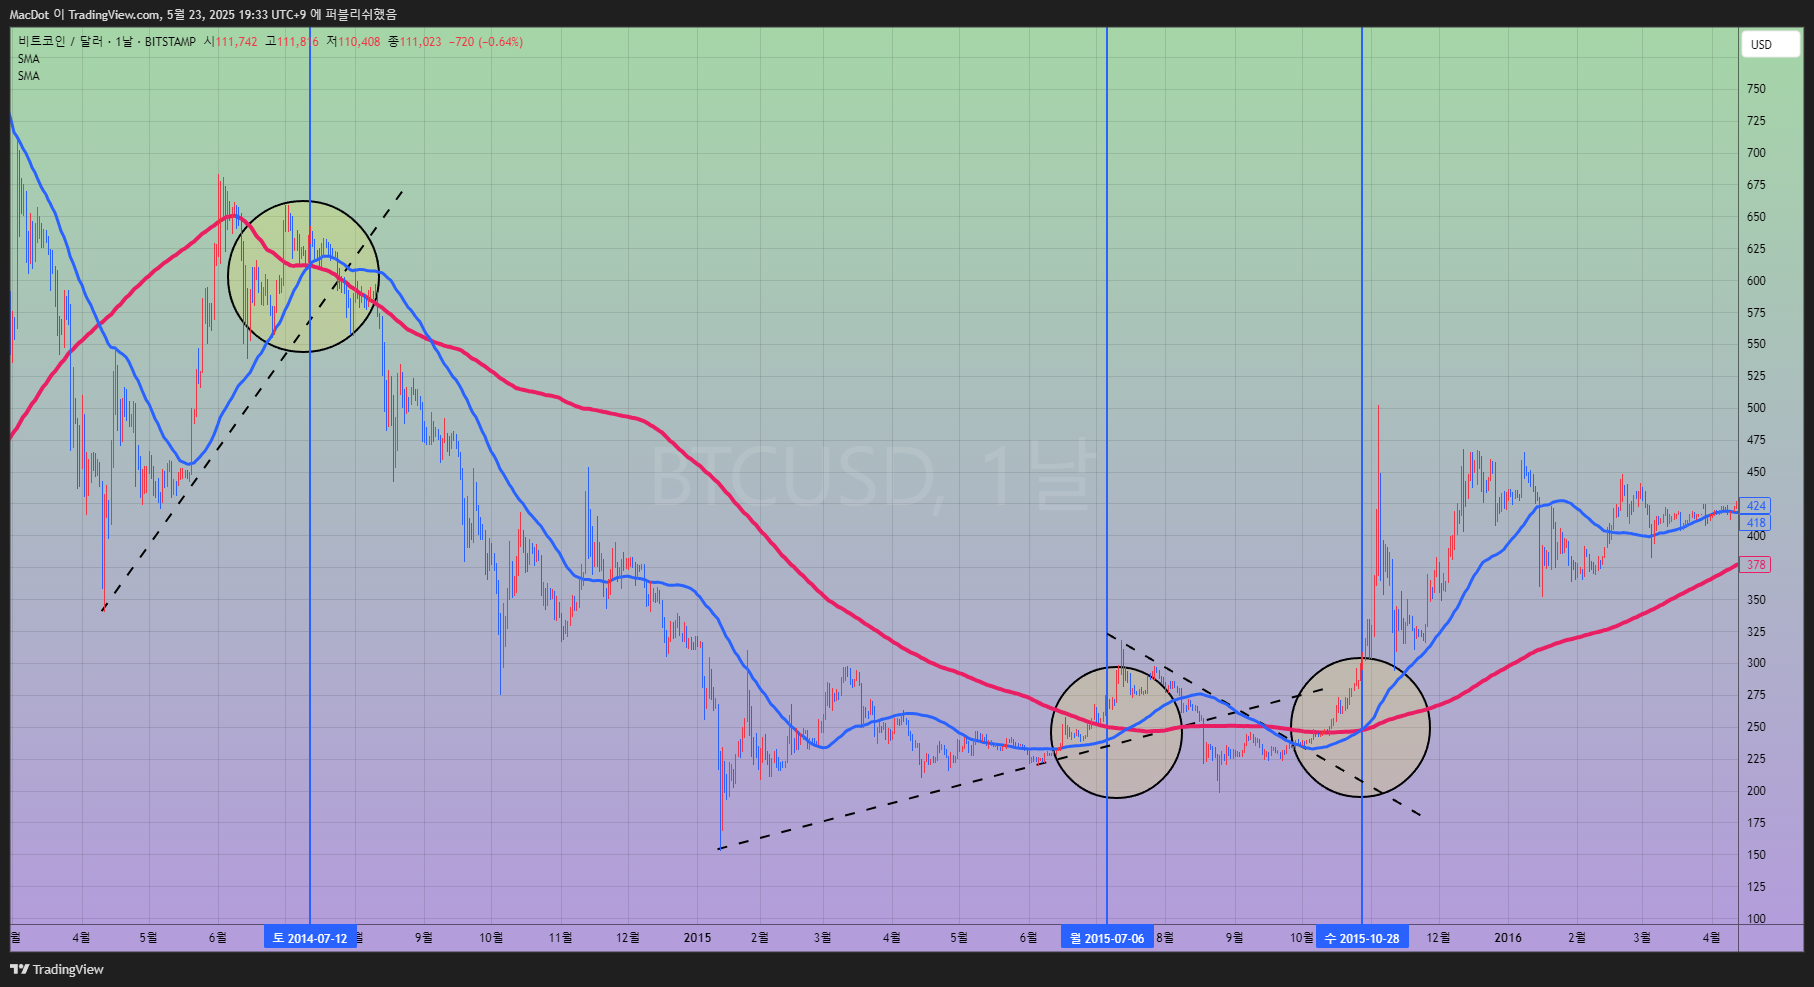Click the close value 111,023
Viewport: 1814px width, 987px height.
pos(420,42)
